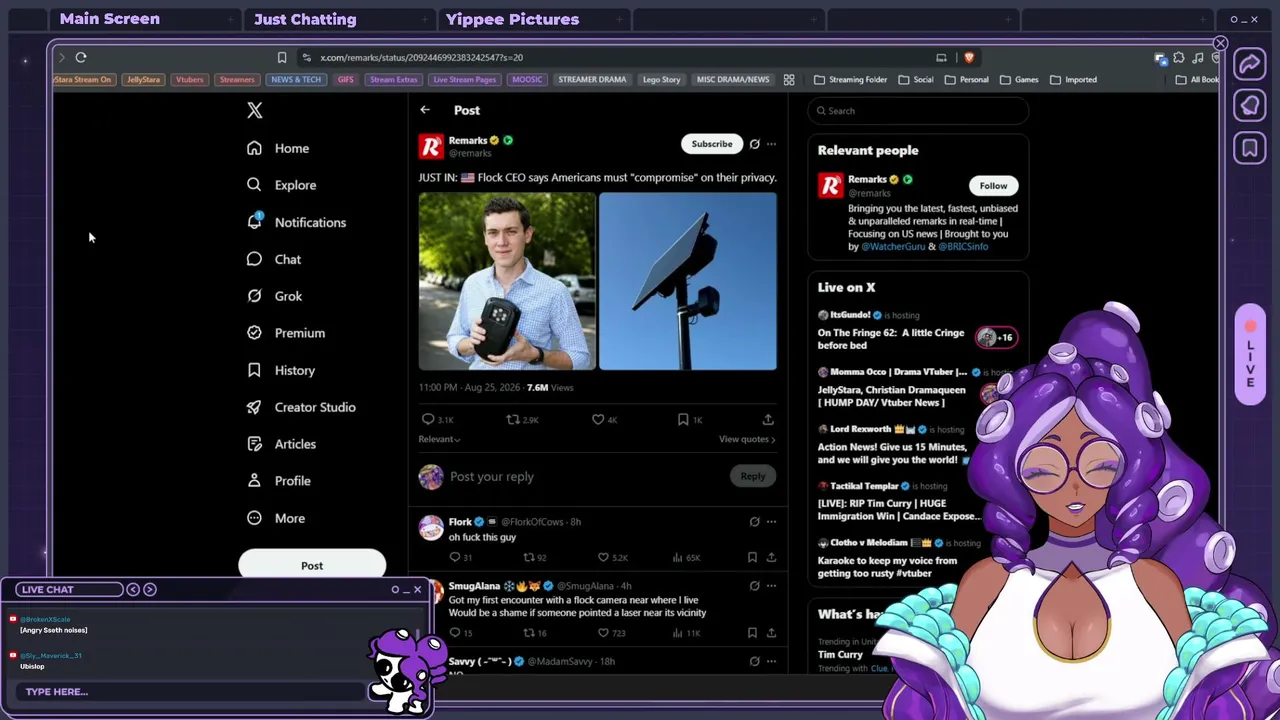Screen dimensions: 1280x720
Task: Open the @BRICSinfo mention link
Action: 963,247
